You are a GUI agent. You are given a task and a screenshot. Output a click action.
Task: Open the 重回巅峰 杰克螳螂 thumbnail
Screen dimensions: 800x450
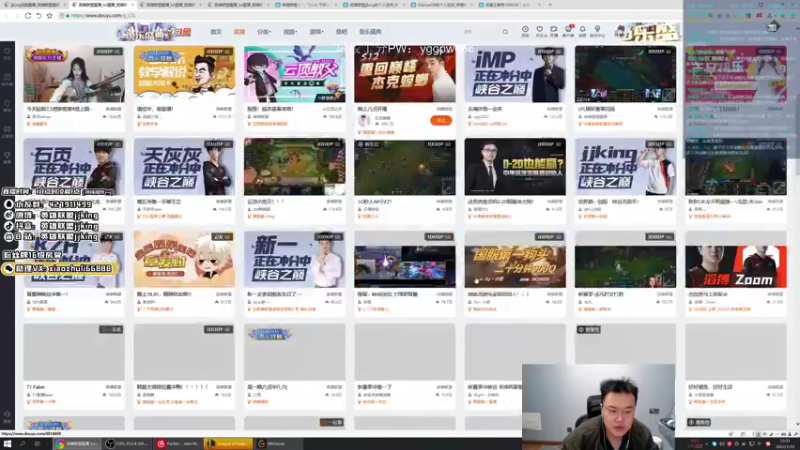click(x=405, y=74)
